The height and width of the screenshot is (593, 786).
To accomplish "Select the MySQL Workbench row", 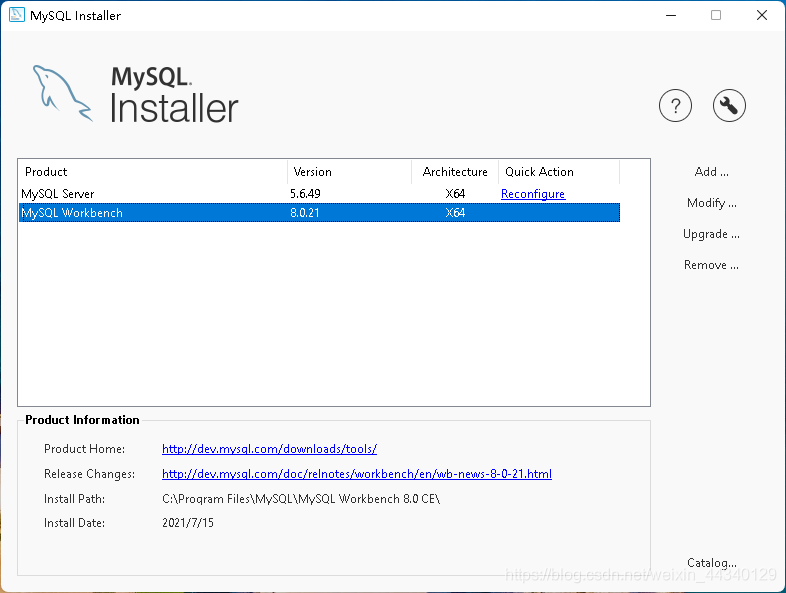I will [319, 213].
